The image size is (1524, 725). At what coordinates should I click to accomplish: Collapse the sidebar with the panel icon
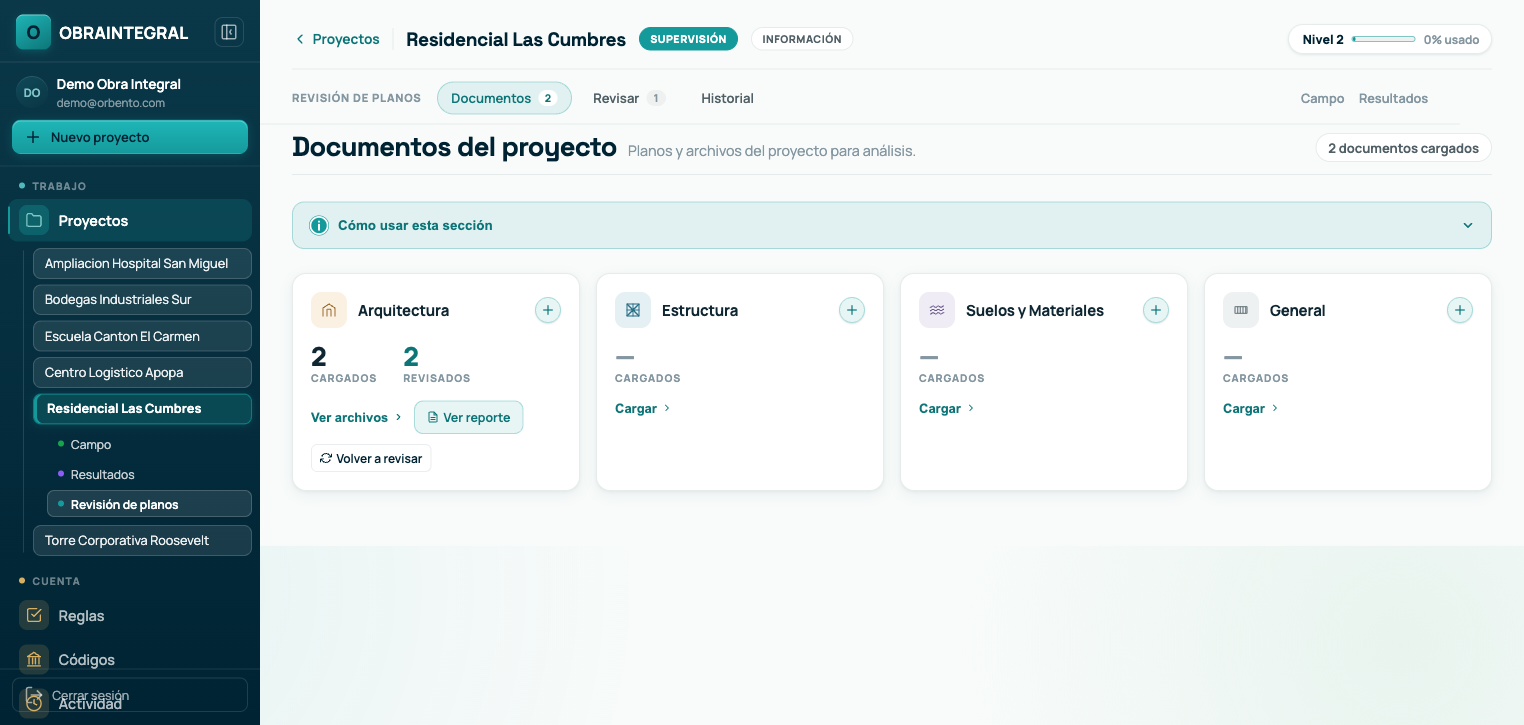tap(229, 32)
